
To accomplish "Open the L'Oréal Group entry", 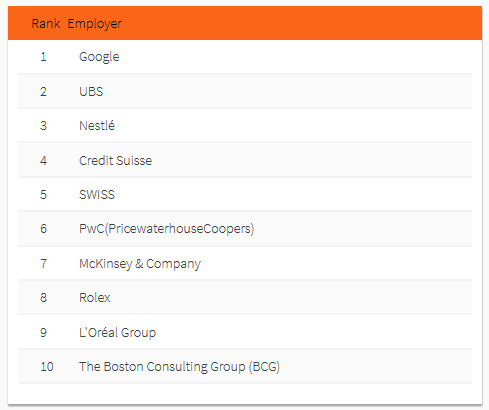I will click(x=117, y=332).
